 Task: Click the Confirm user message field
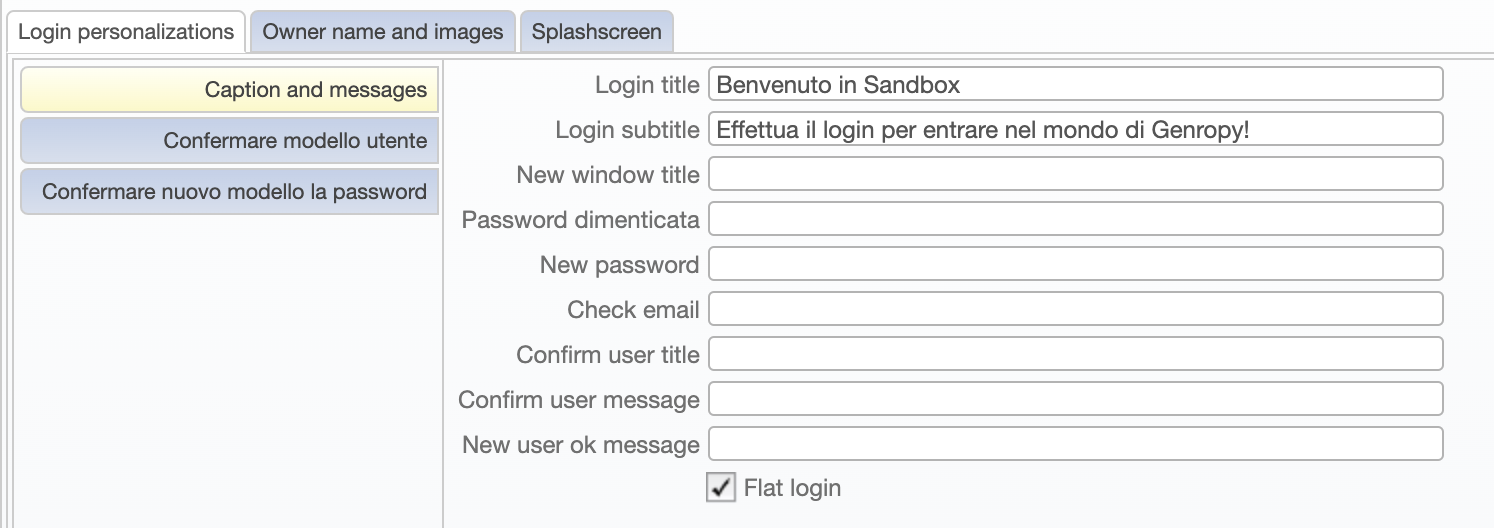[x=1076, y=399]
